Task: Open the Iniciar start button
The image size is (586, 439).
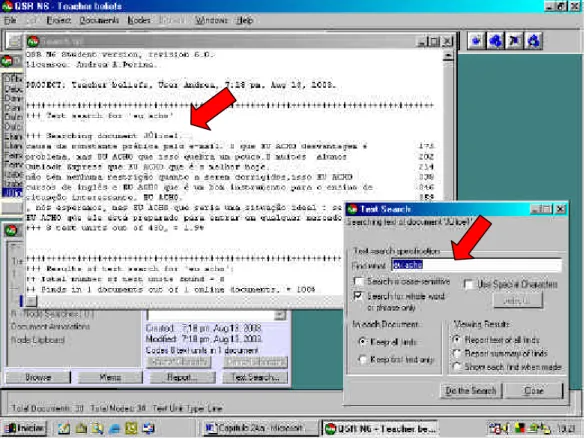Action: (25, 428)
